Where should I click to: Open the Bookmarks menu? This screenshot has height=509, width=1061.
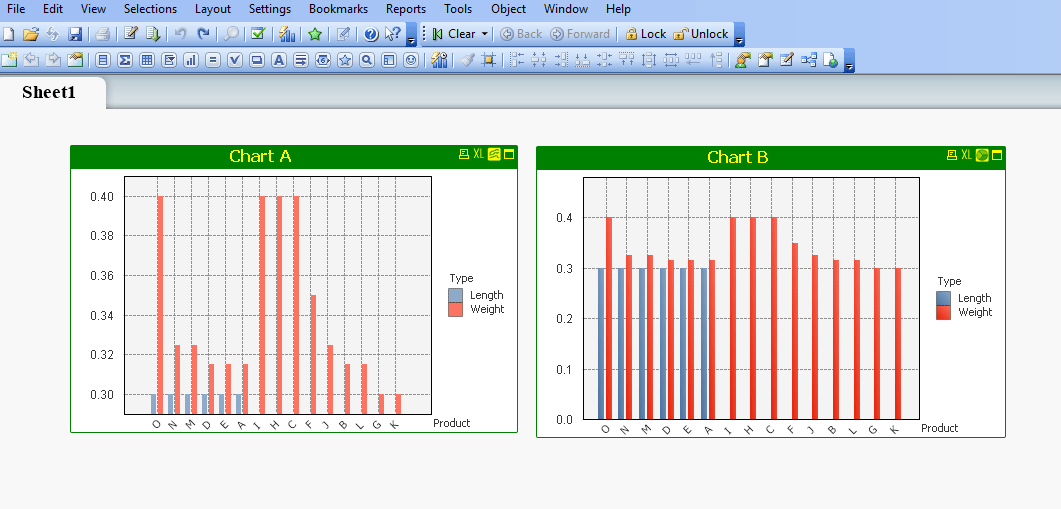click(x=338, y=9)
